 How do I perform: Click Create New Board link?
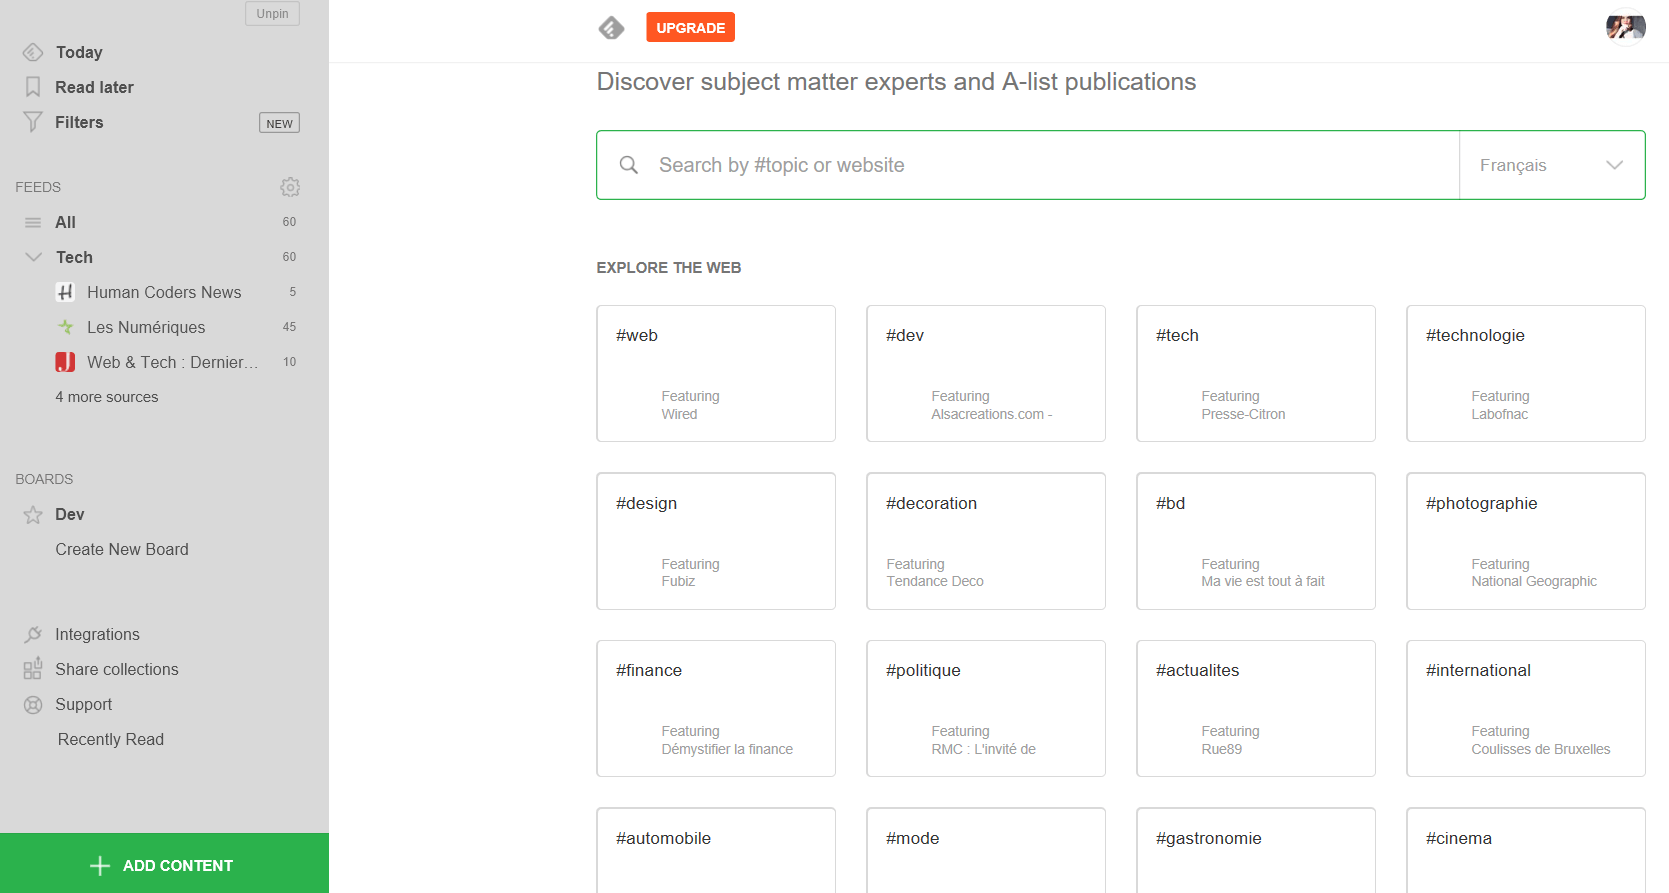pos(122,549)
